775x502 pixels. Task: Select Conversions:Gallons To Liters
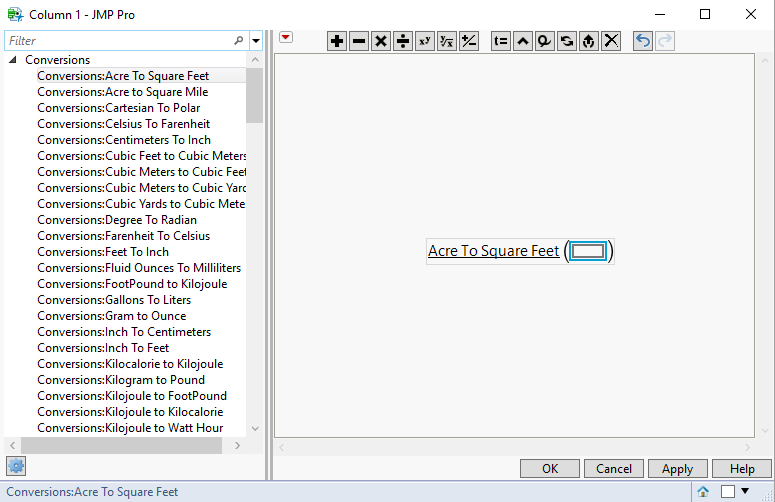tap(114, 300)
